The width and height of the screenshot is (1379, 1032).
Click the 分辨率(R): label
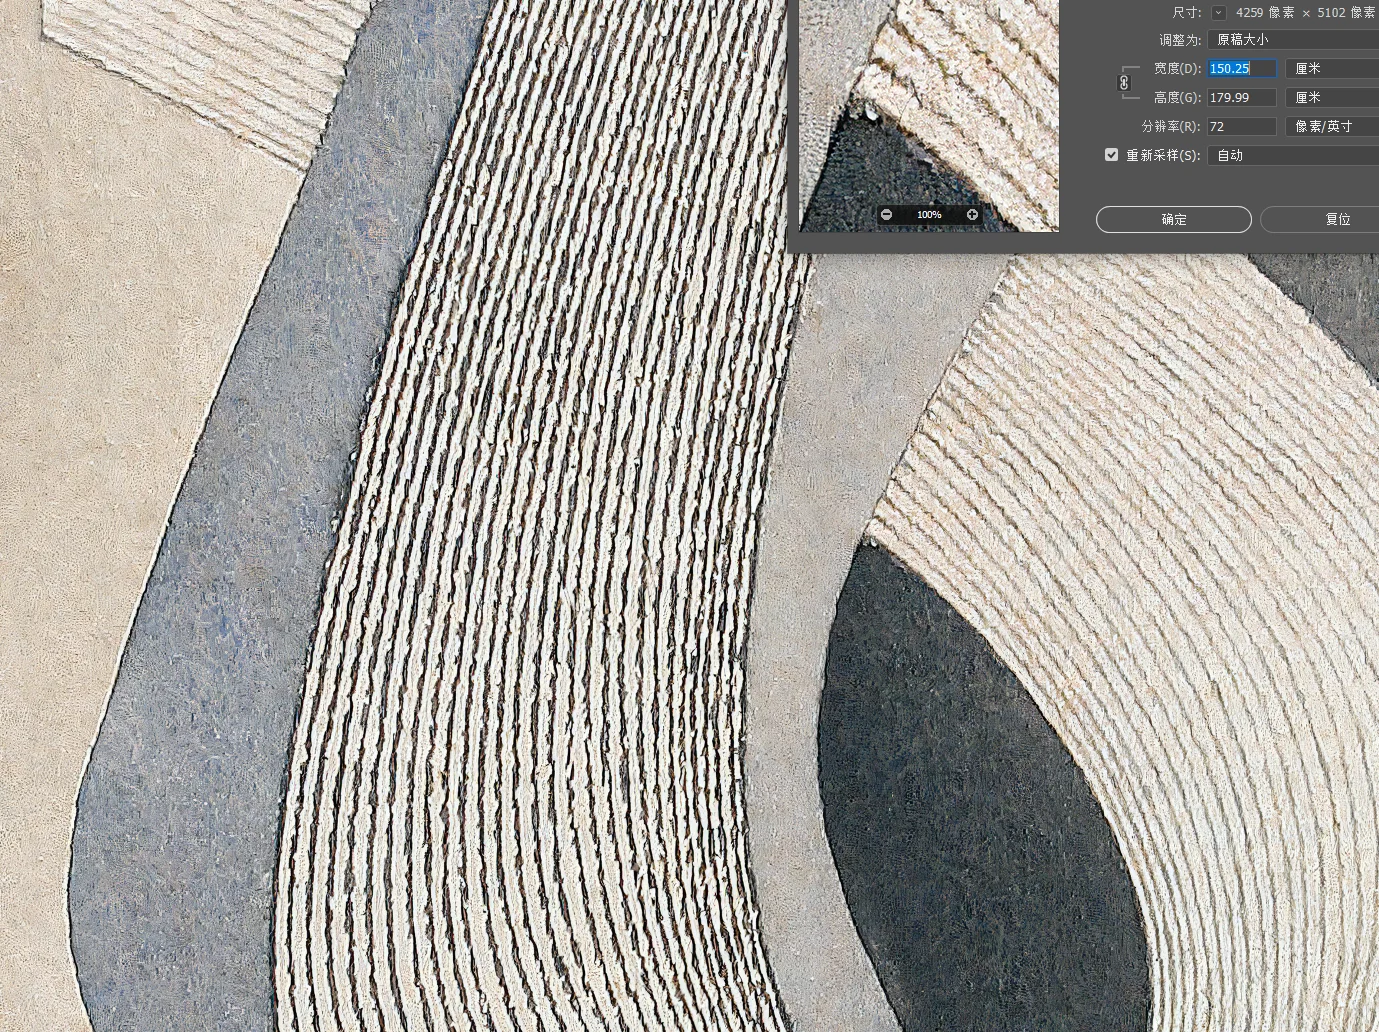coord(1171,127)
